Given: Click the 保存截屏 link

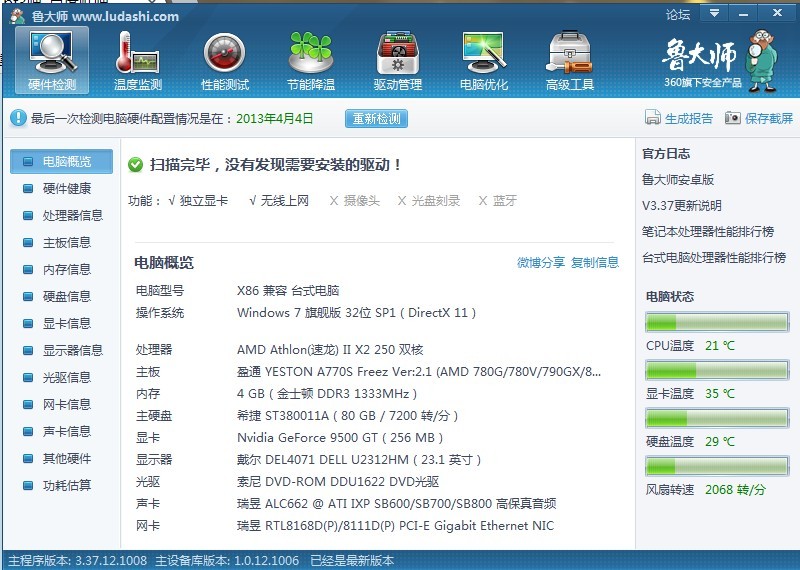Looking at the screenshot, I should (769, 118).
